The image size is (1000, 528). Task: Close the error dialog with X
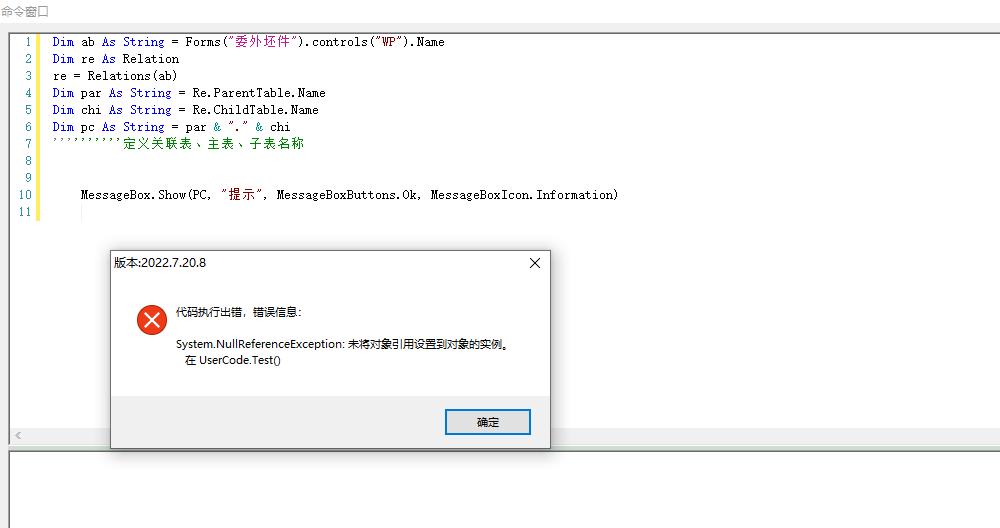(534, 263)
